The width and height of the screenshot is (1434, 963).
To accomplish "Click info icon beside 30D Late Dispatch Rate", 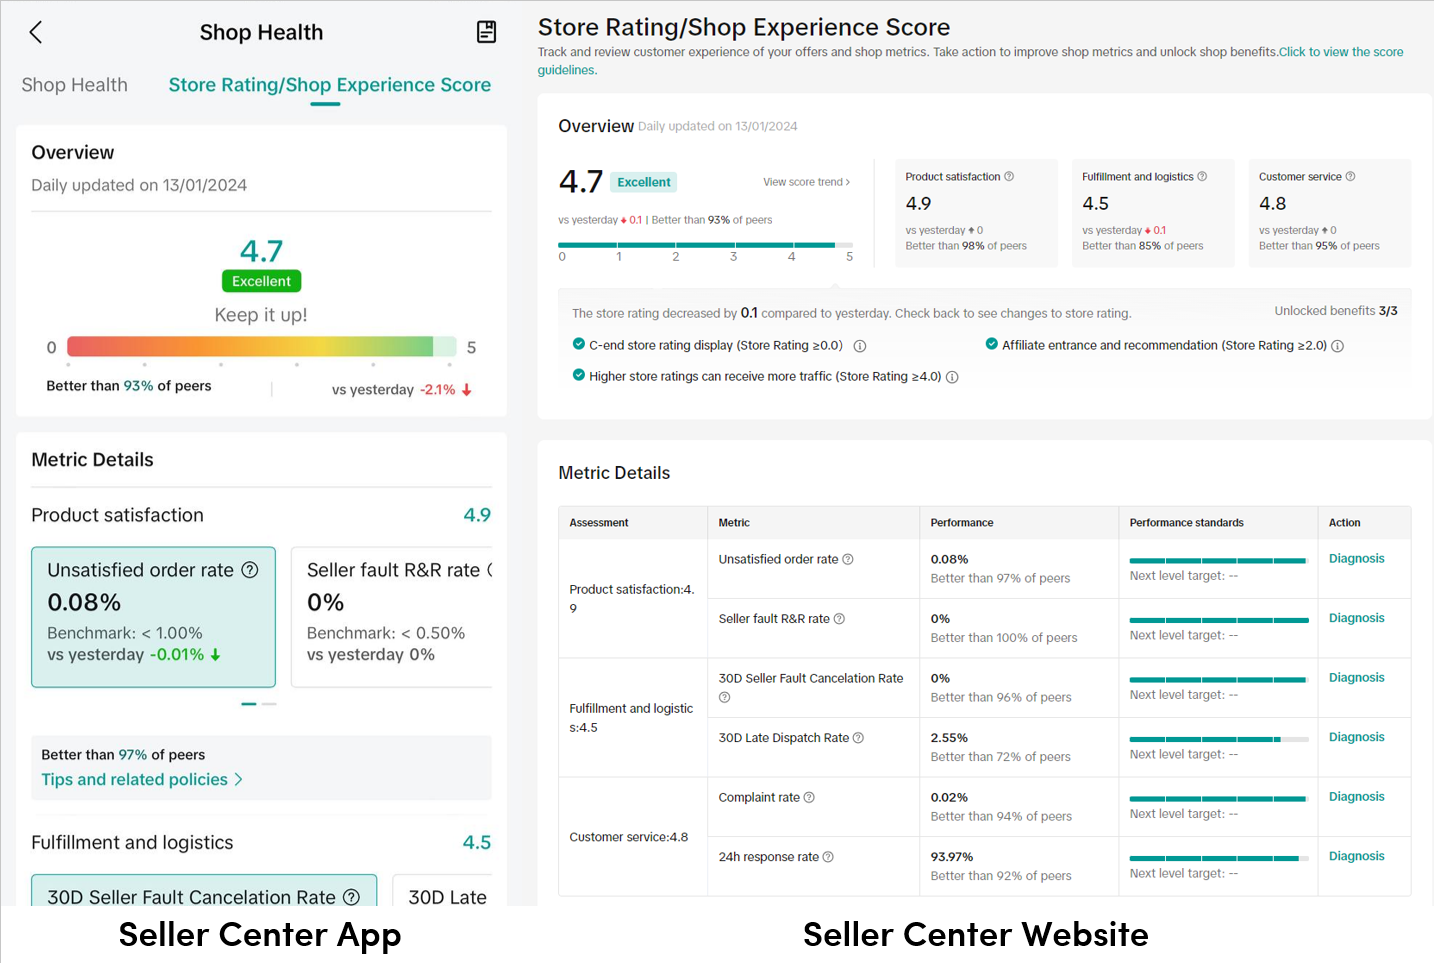I will tap(858, 738).
